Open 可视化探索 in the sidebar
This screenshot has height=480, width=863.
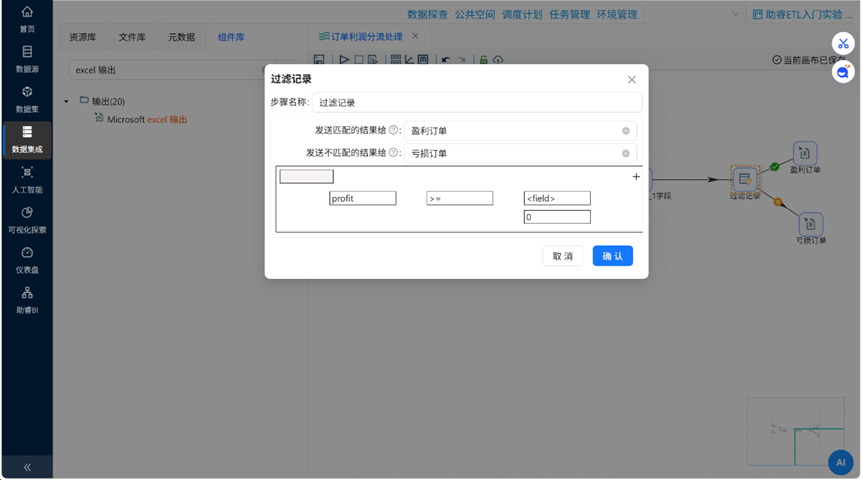(x=27, y=220)
